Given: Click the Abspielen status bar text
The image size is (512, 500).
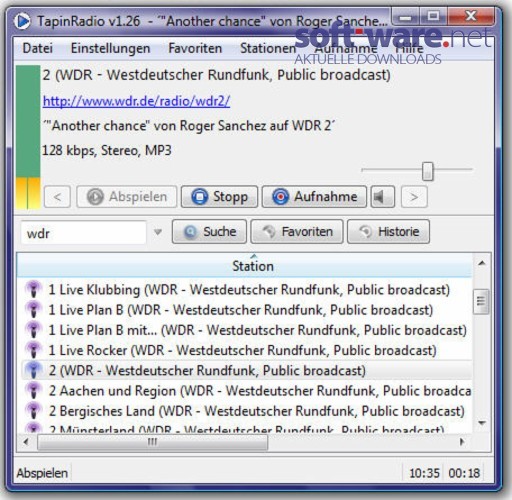Looking at the screenshot, I should (x=42, y=473).
